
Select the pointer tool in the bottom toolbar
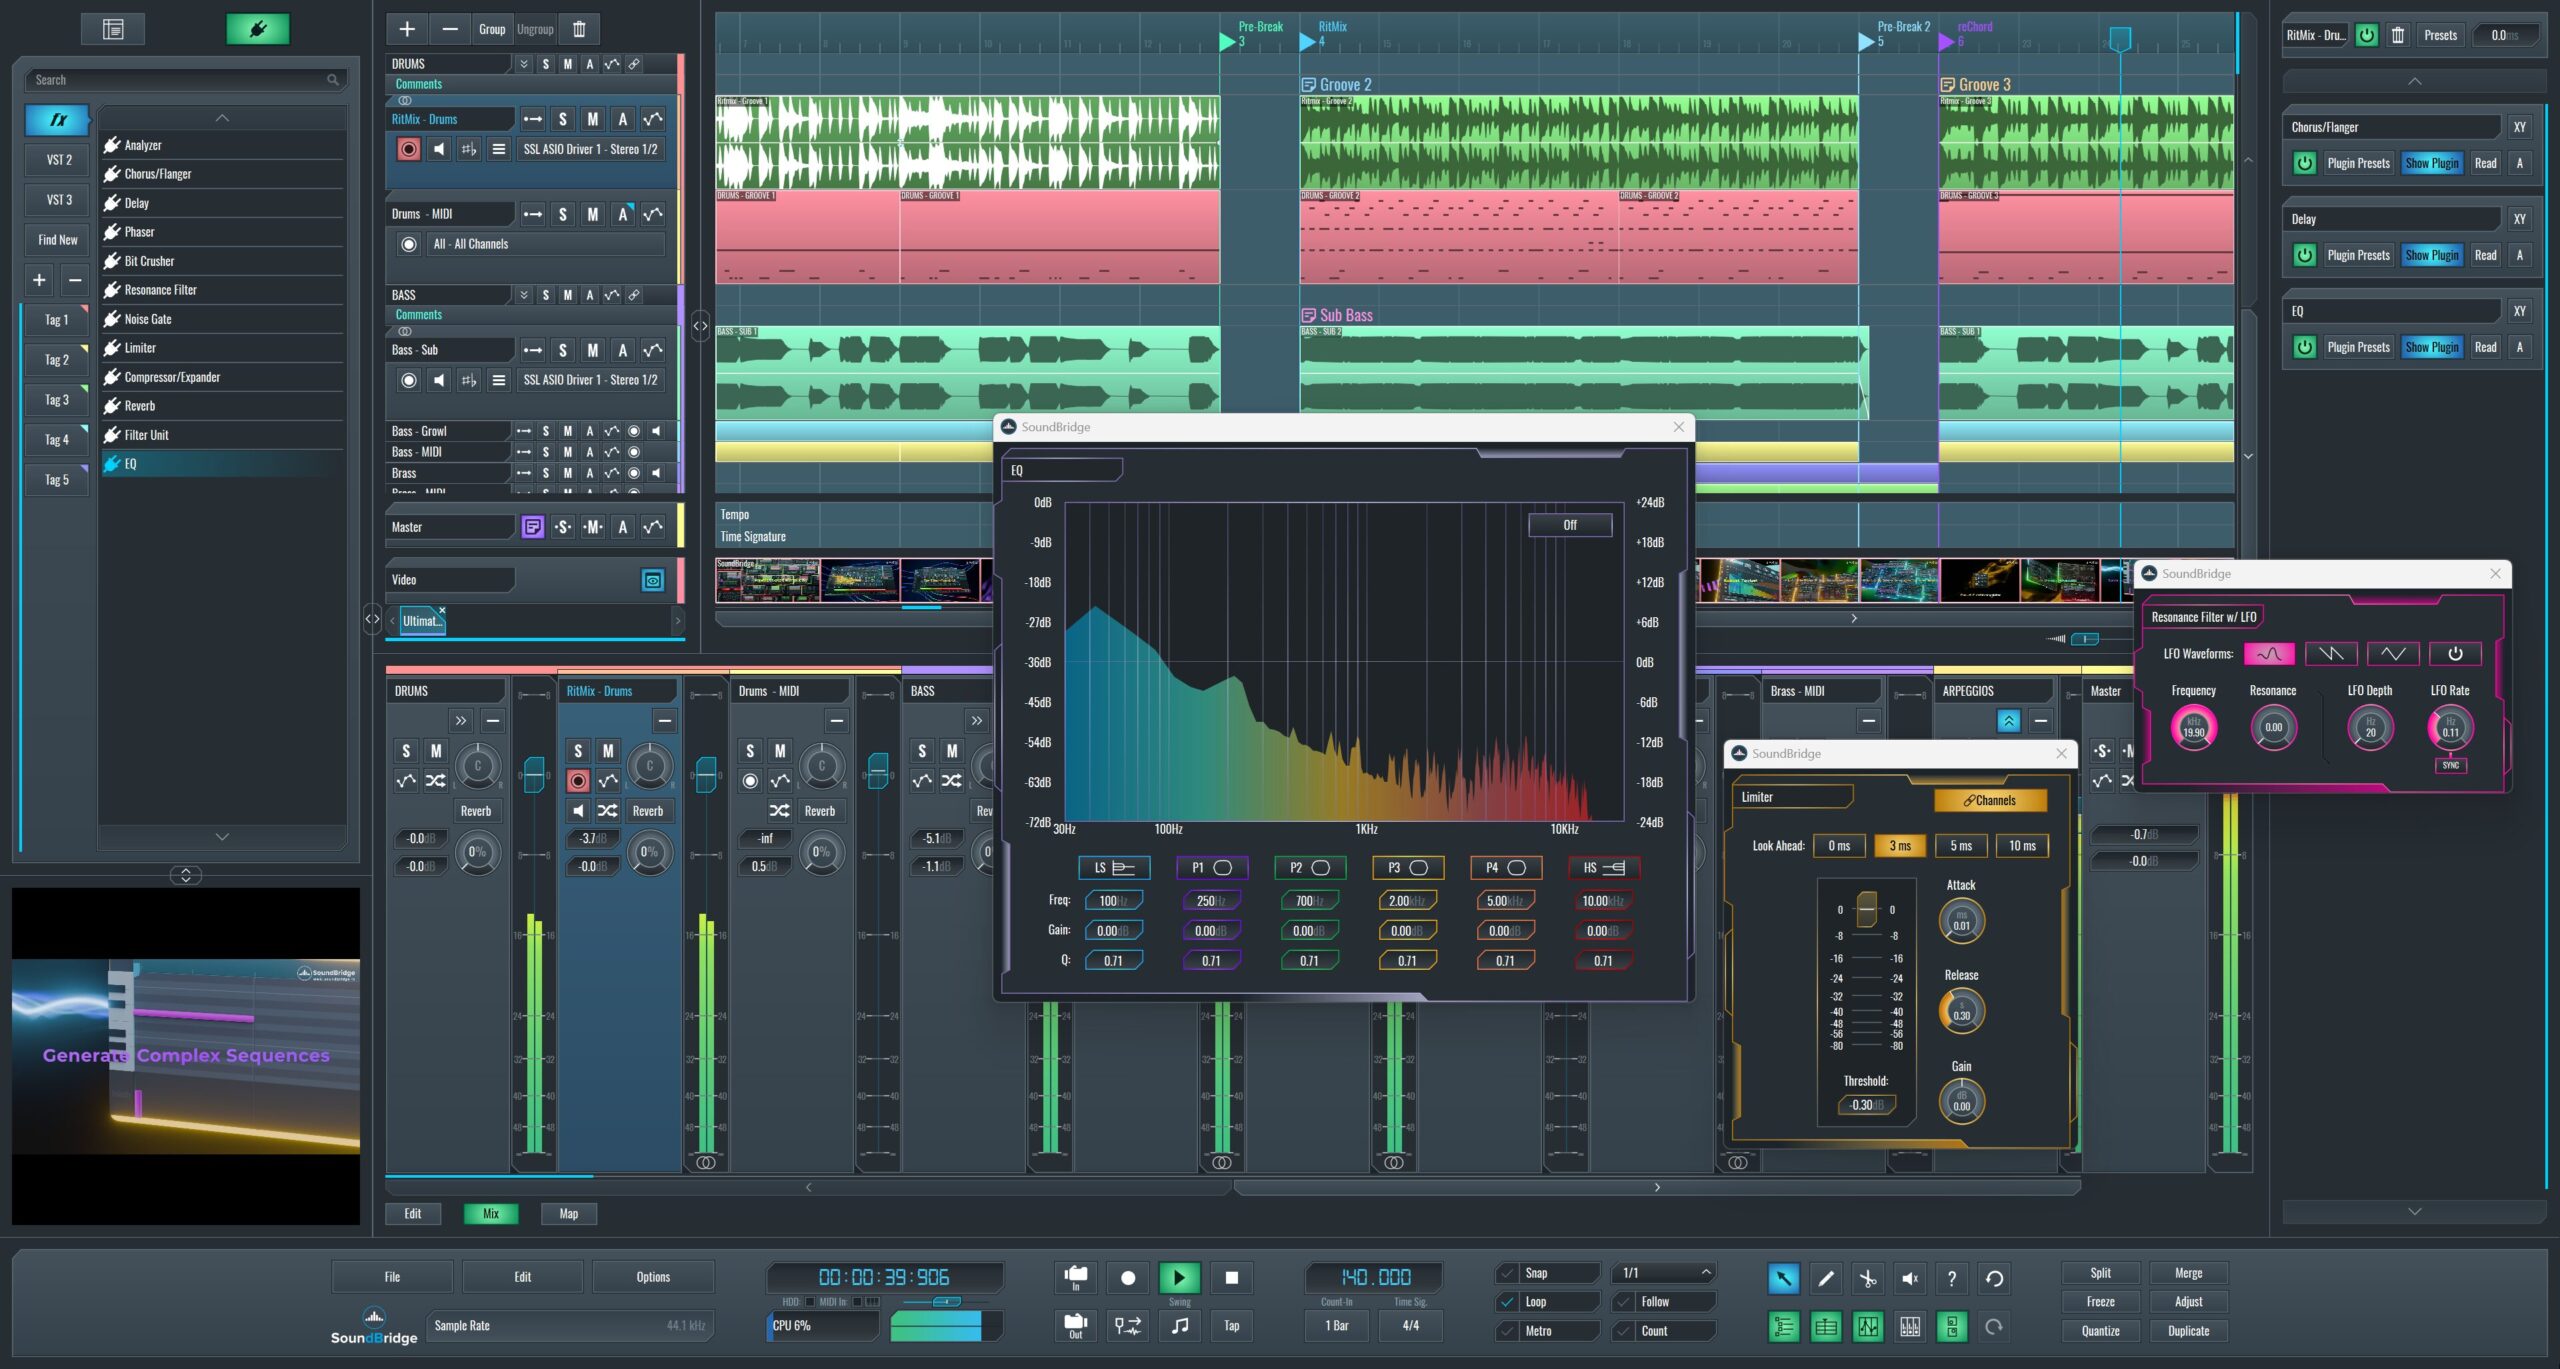(1785, 1277)
